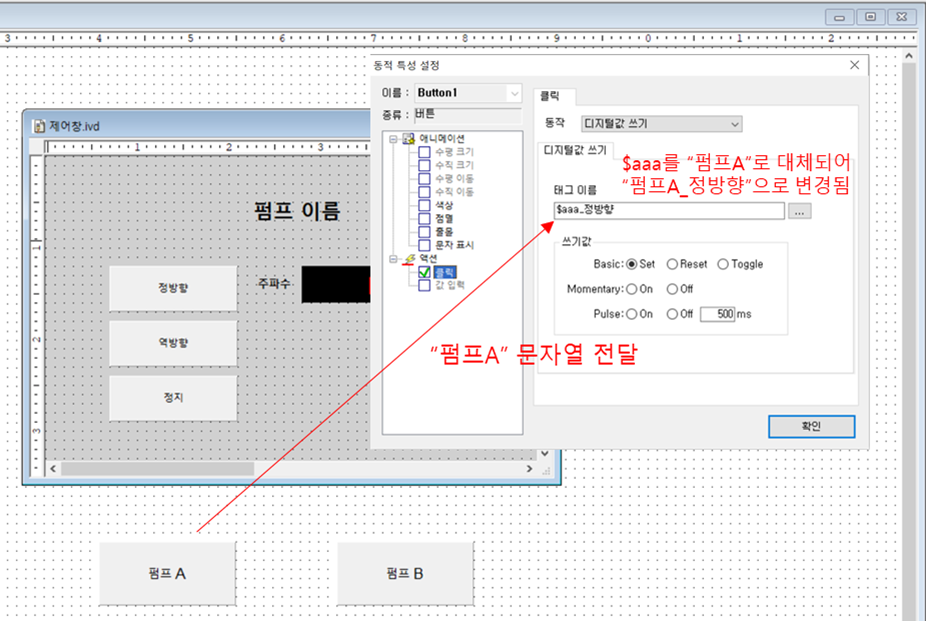Minimize the main editor window
Viewport: 926px width, 621px height.
(x=839, y=17)
